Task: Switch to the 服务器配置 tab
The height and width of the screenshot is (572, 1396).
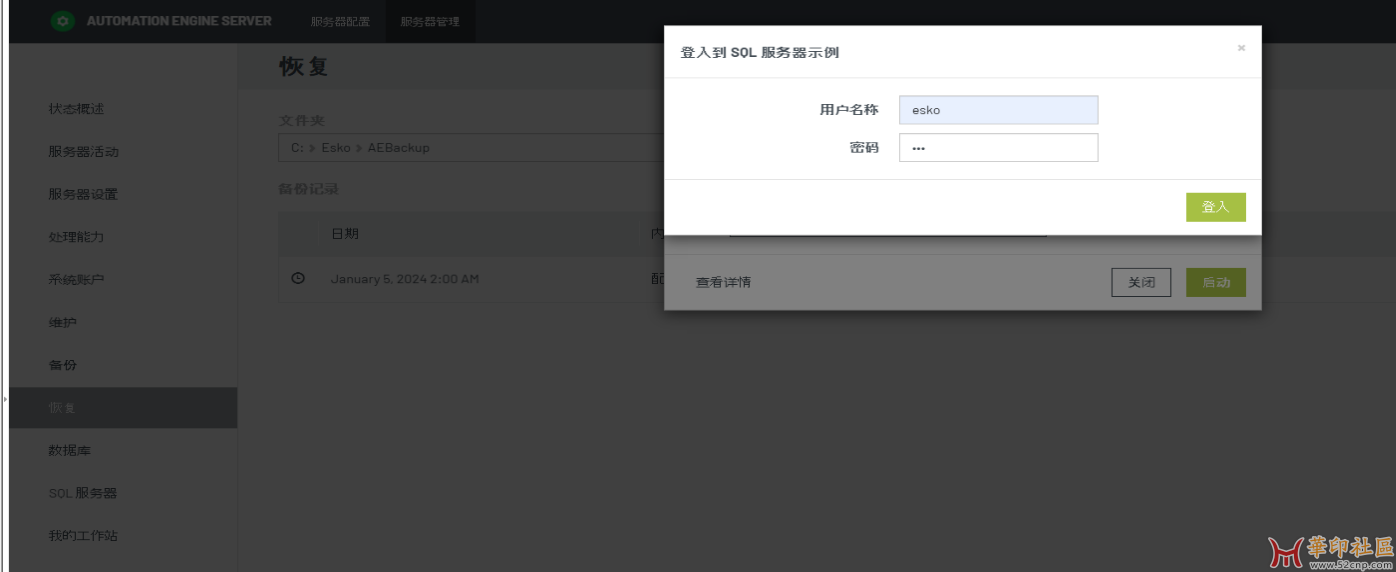Action: tap(340, 22)
